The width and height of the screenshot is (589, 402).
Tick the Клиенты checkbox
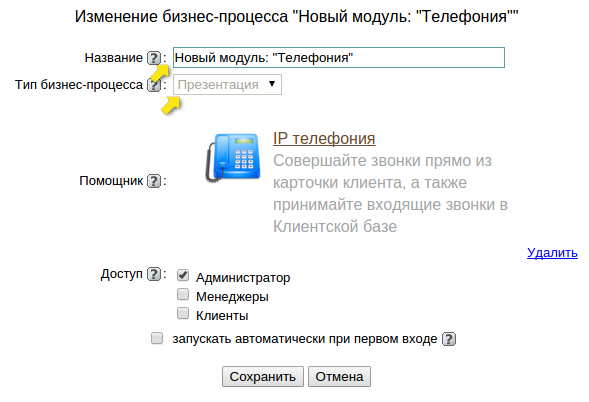coord(183,313)
